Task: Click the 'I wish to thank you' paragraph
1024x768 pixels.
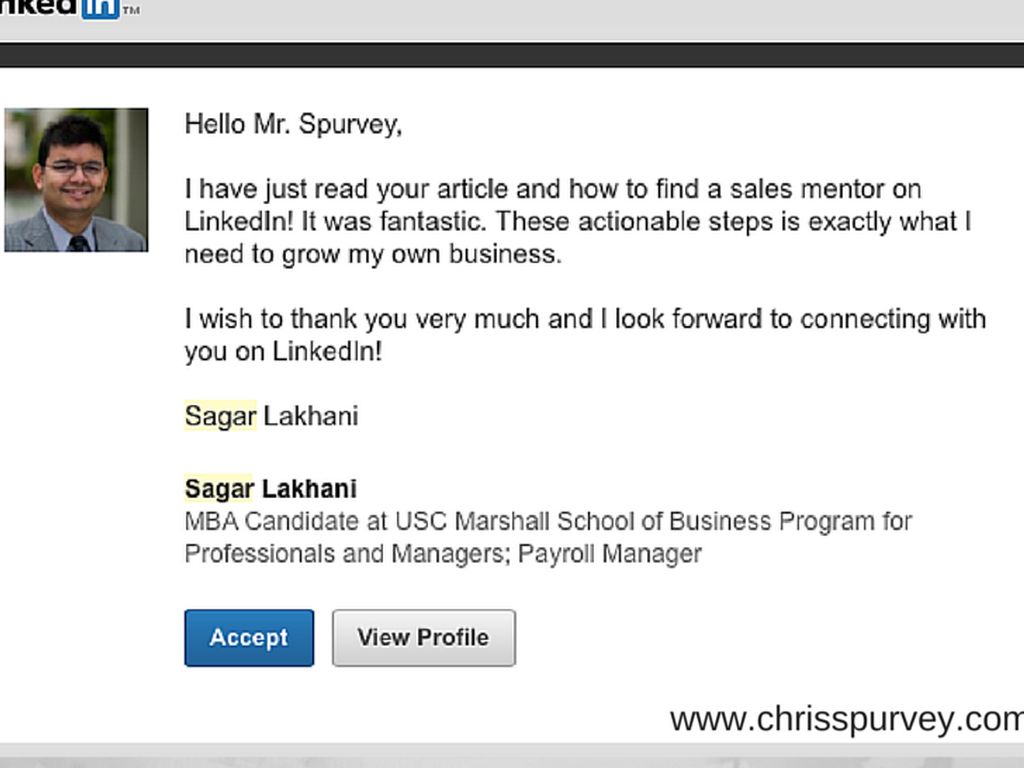Action: [x=585, y=335]
